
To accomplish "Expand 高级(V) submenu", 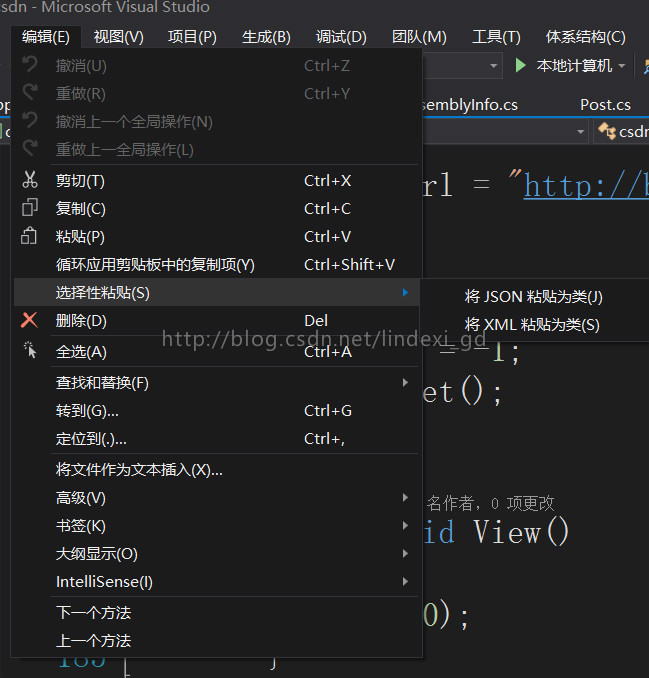I will tap(217, 498).
